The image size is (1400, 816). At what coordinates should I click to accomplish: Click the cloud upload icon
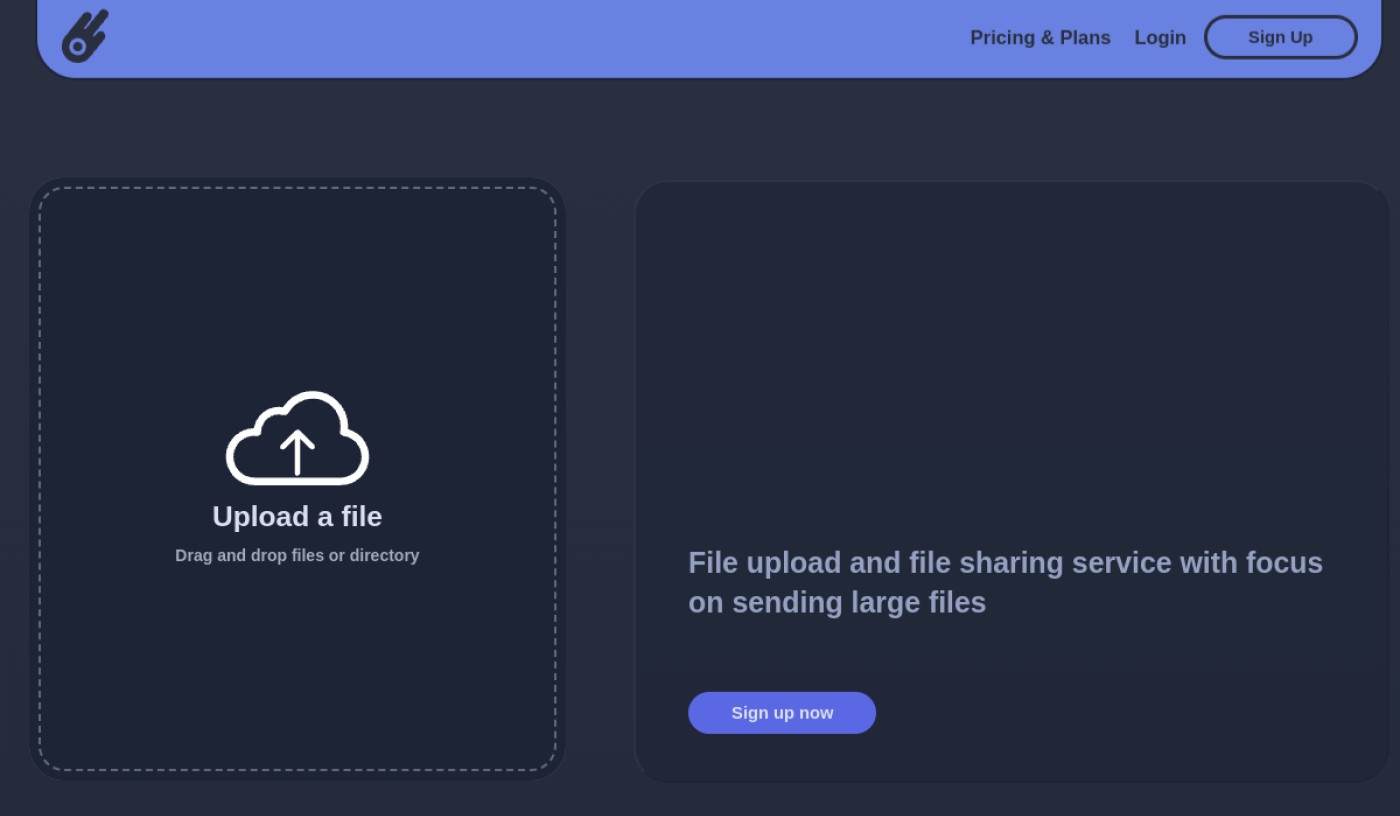click(x=297, y=438)
